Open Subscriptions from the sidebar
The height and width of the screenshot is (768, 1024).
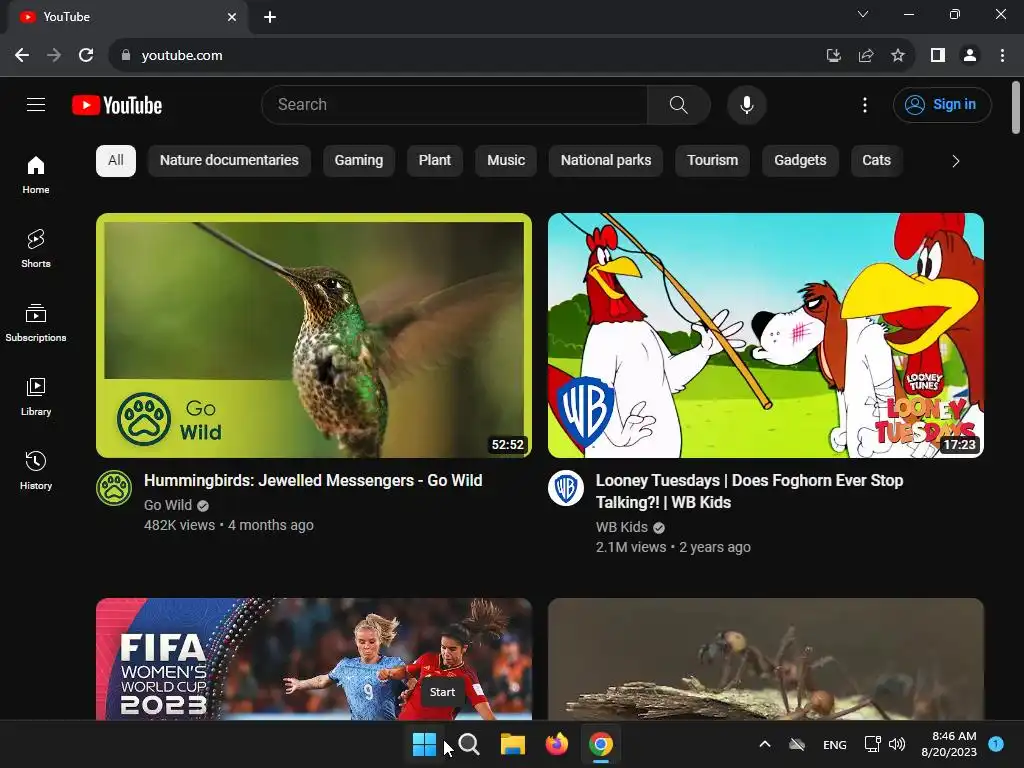point(36,323)
